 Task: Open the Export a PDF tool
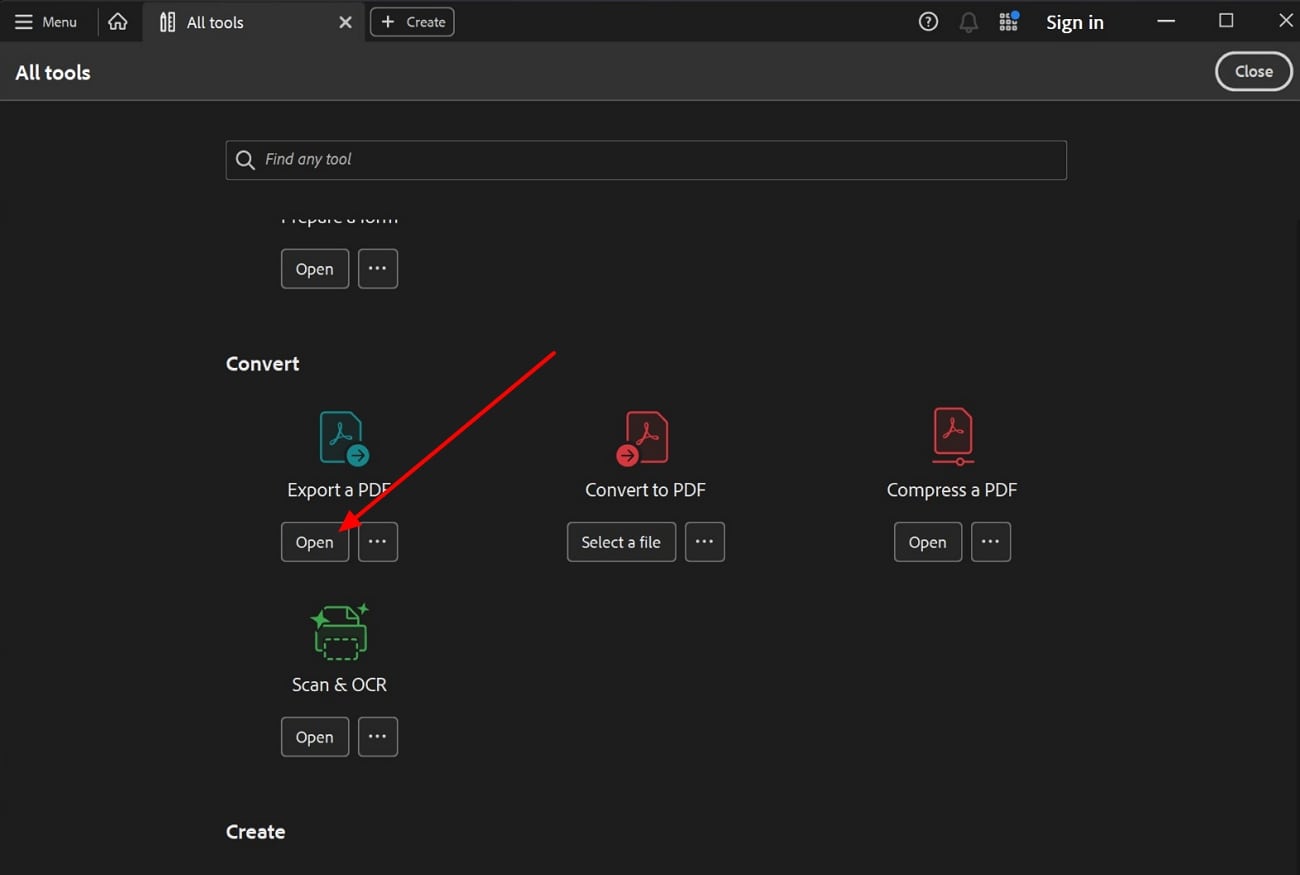(315, 542)
